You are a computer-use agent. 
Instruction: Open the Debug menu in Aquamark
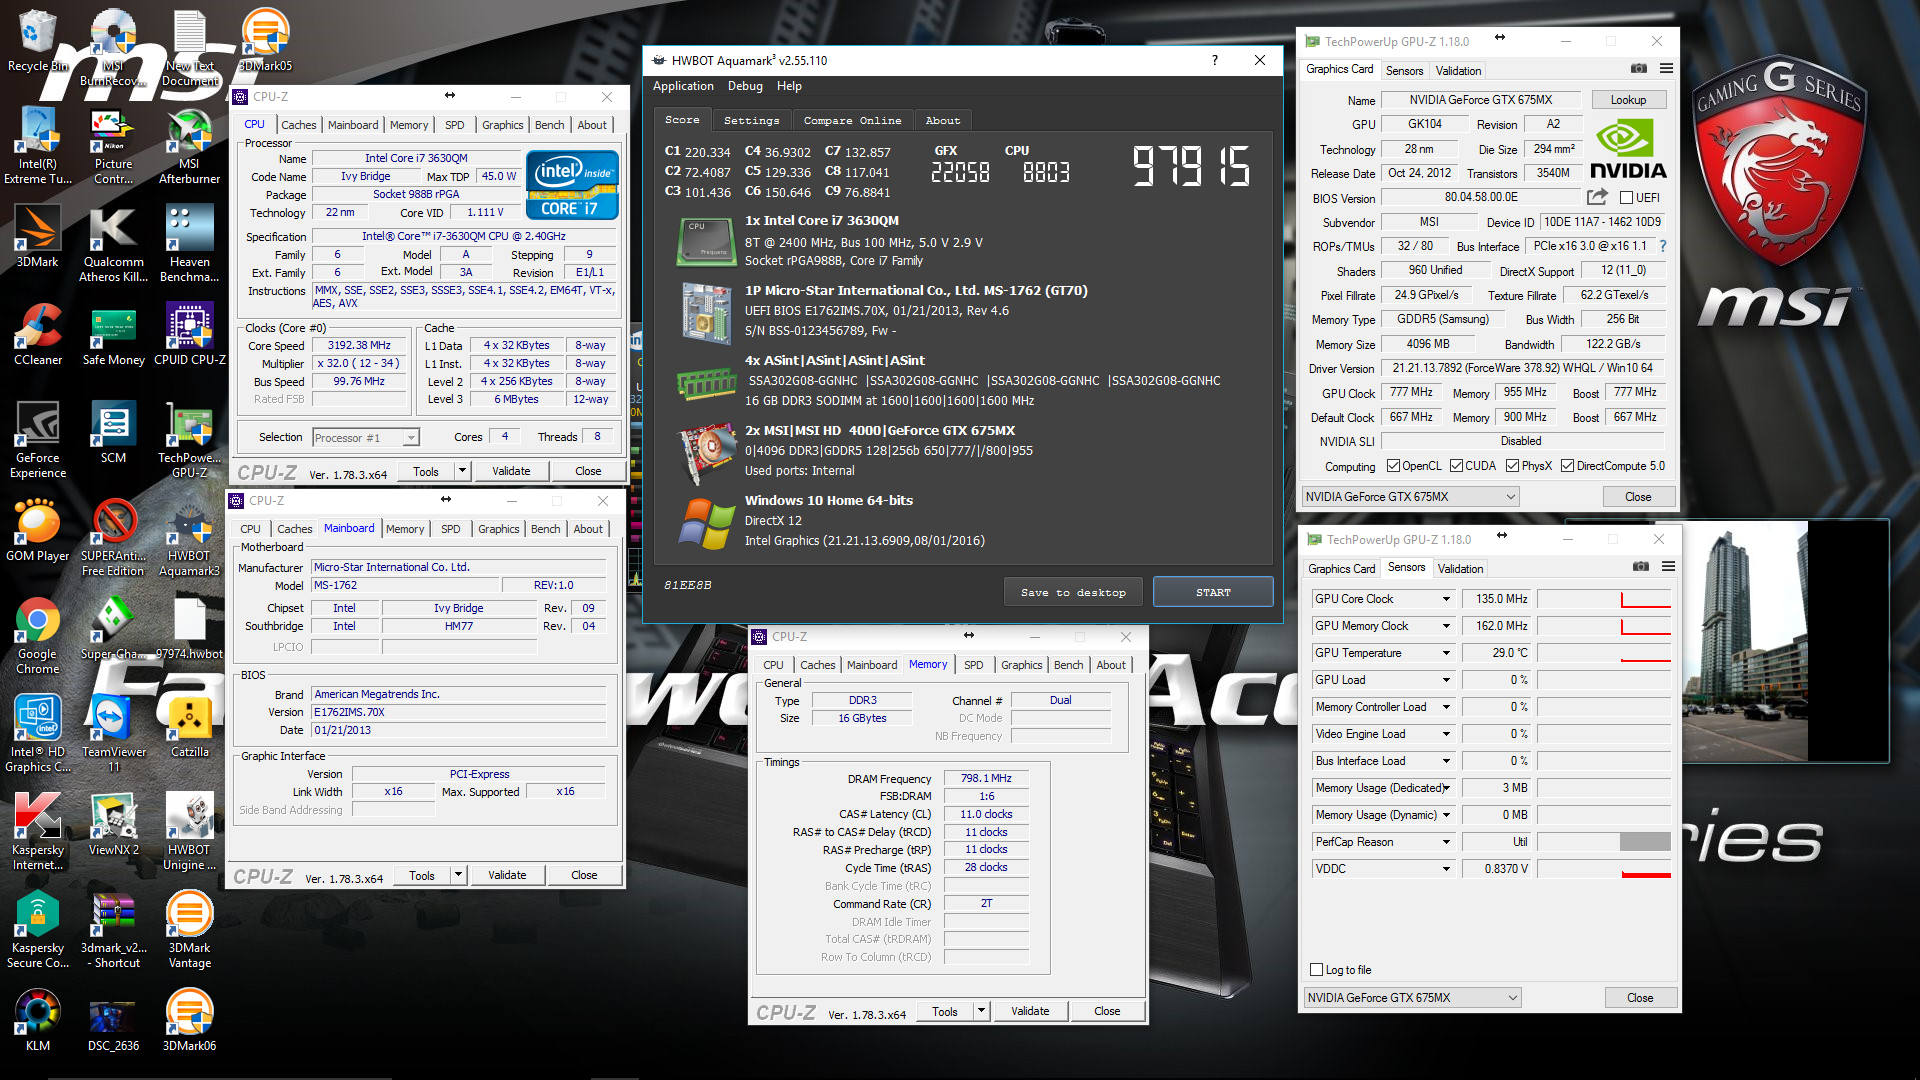[x=745, y=86]
